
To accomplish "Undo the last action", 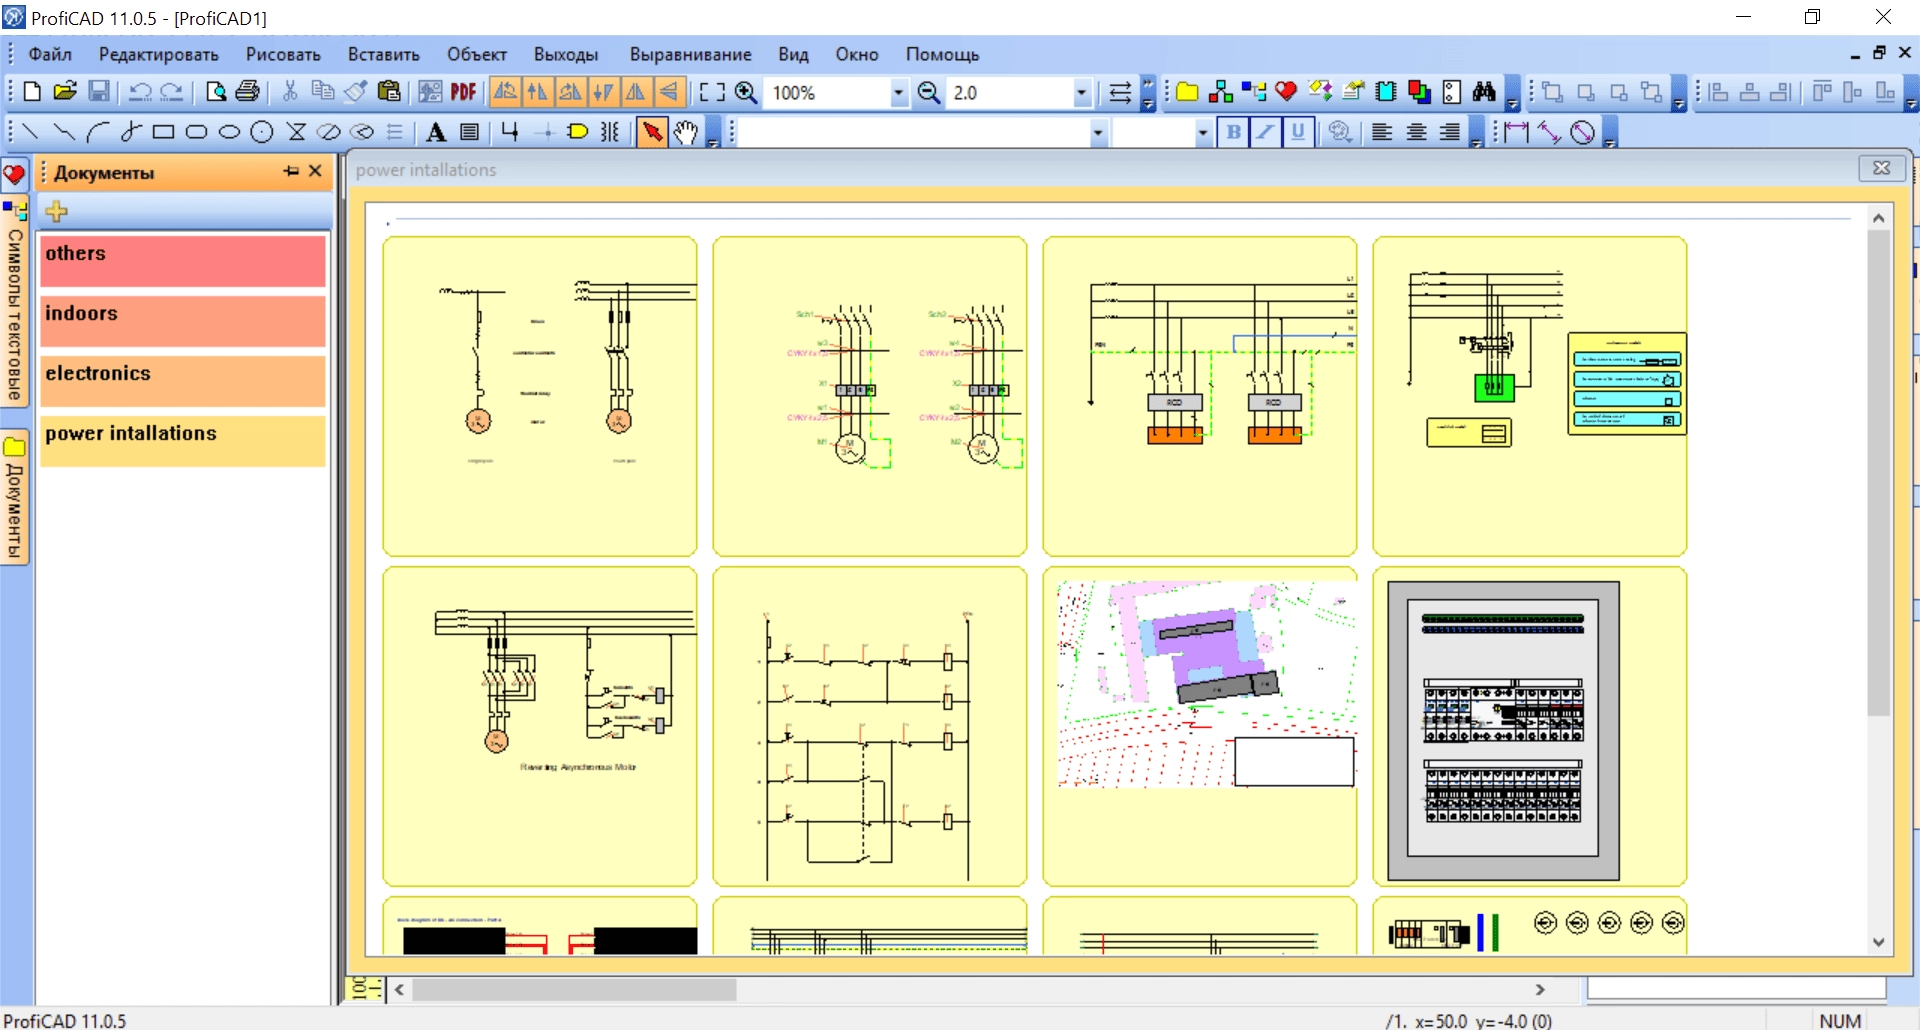I will (140, 92).
